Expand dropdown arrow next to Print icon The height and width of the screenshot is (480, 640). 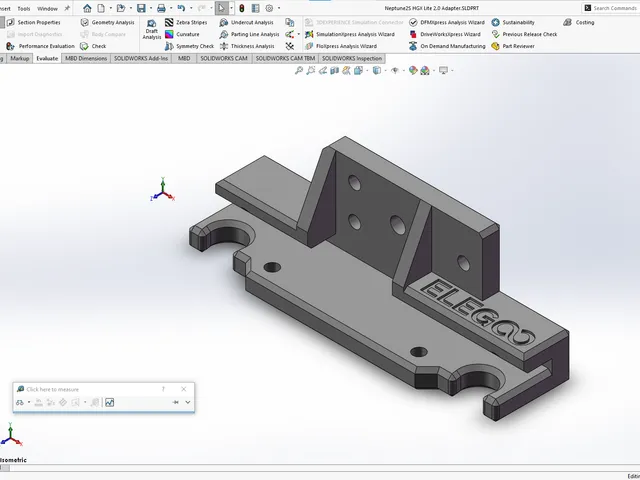coord(171,8)
